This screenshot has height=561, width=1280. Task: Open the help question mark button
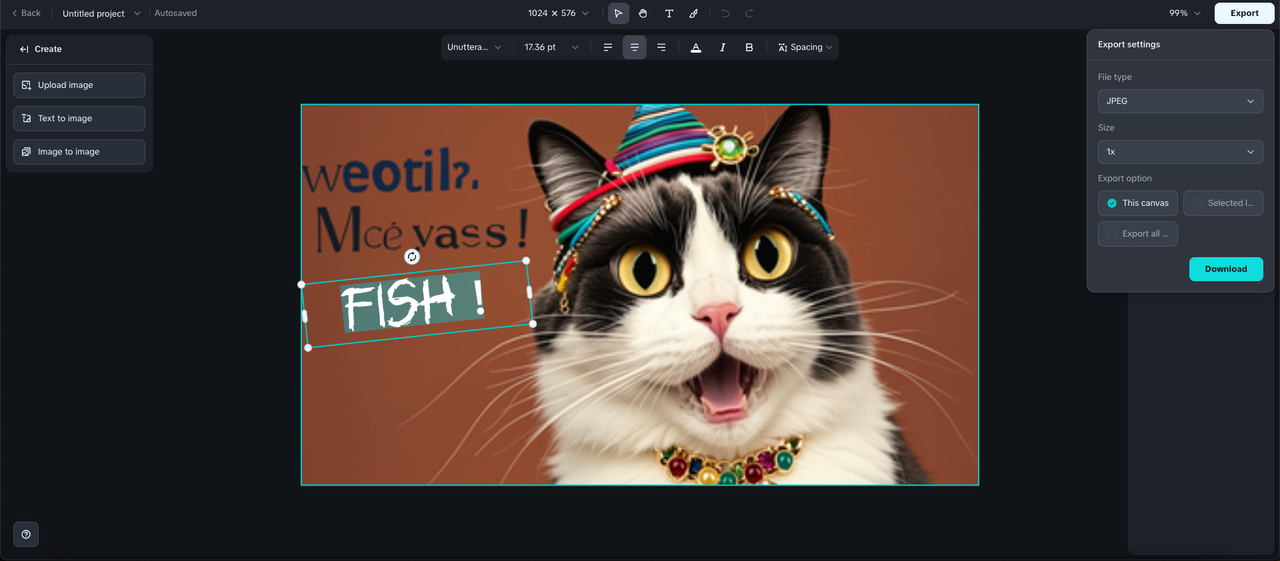26,534
